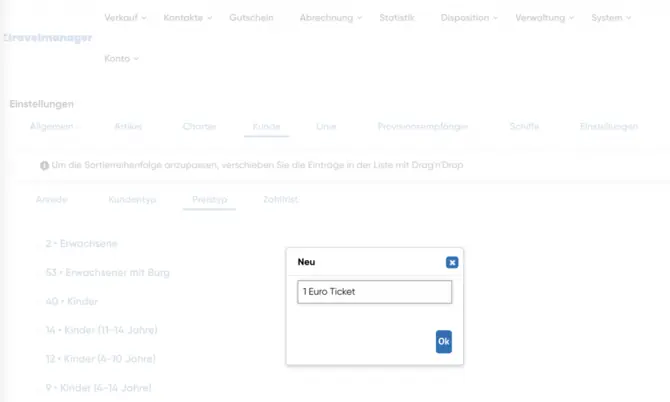Open the Verkauf dropdown menu
The width and height of the screenshot is (670, 402).
point(125,18)
